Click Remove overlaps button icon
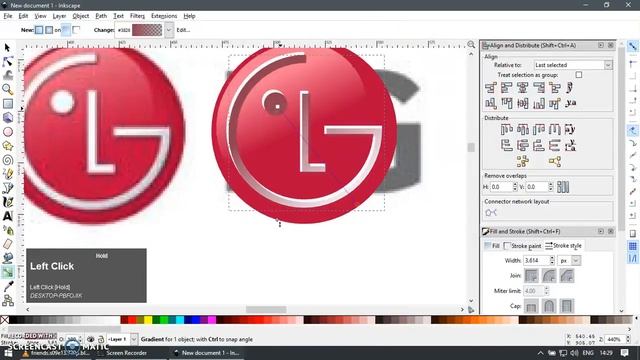This screenshot has height=360, width=640. (563, 187)
